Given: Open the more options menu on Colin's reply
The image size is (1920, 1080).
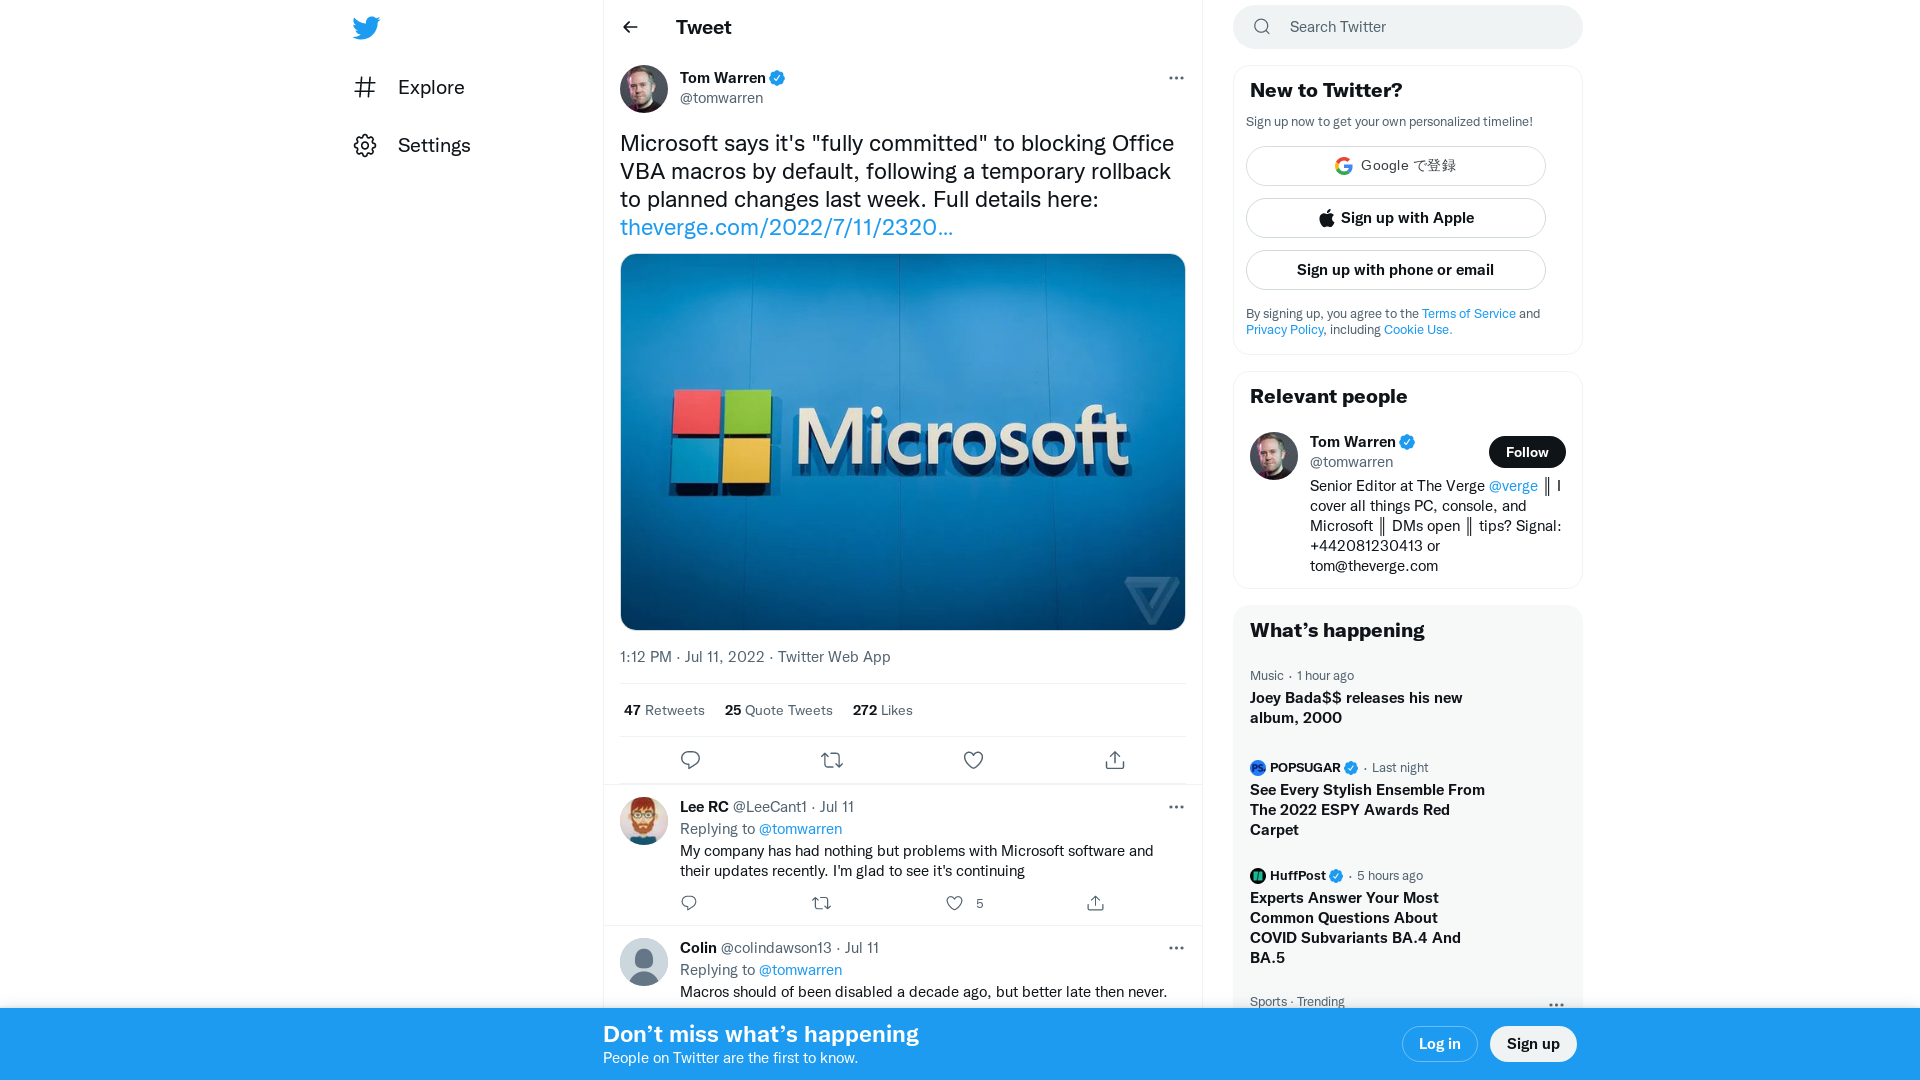Looking at the screenshot, I should pos(1176,948).
